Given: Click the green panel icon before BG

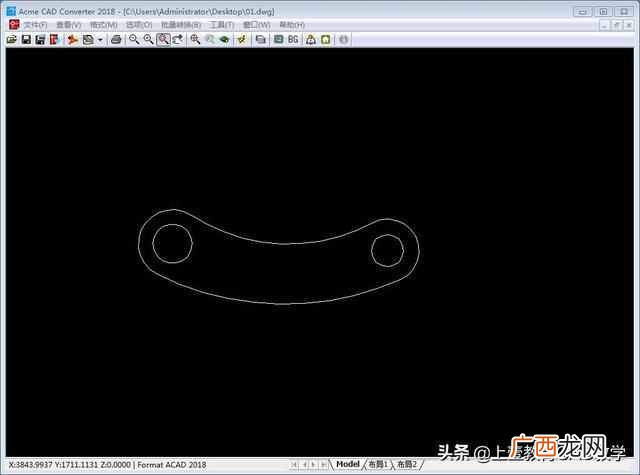Looking at the screenshot, I should pyautogui.click(x=279, y=40).
